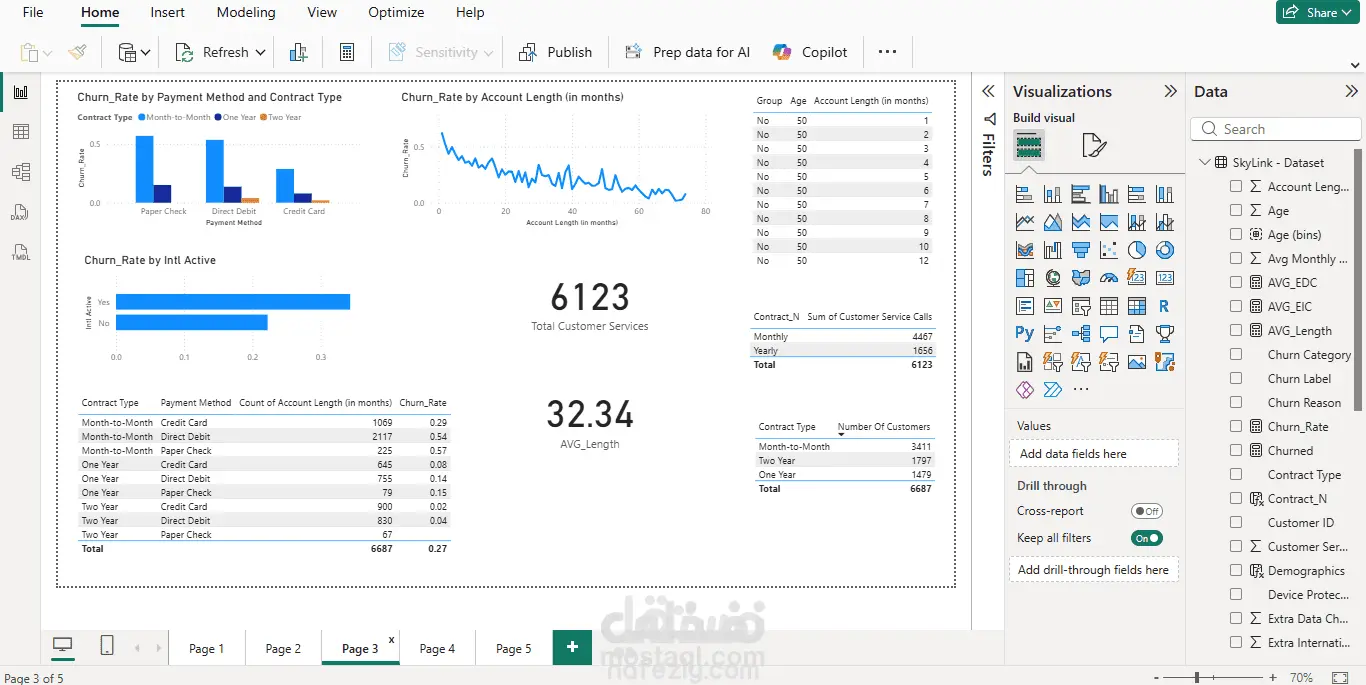This screenshot has width=1366, height=685.
Task: Click the Format visual paintbrush icon
Action: pos(1094,146)
